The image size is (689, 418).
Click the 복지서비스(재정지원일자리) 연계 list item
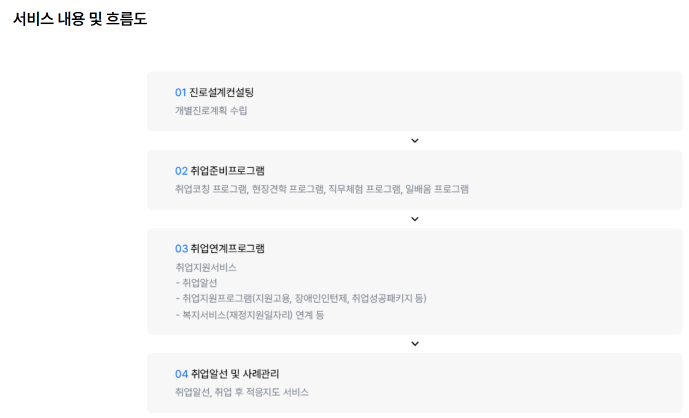(249, 315)
